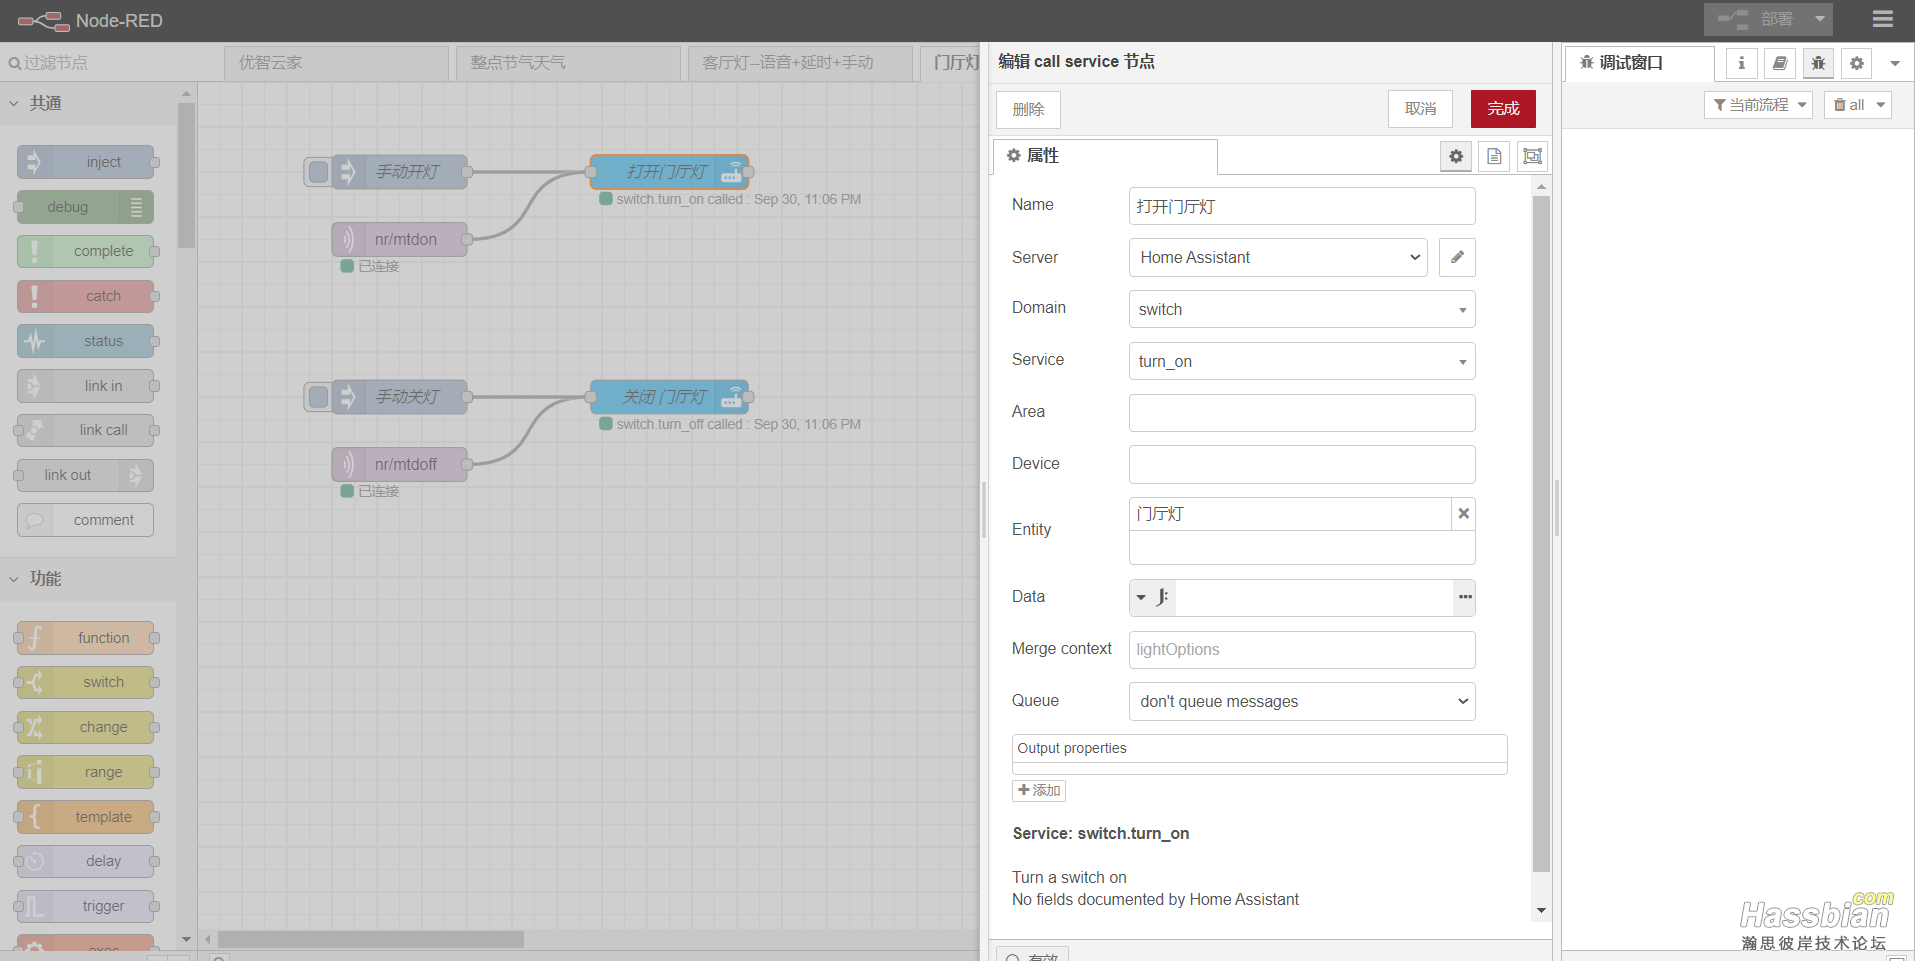
Task: Select the 属性 properties tab
Action: [x=1105, y=156]
